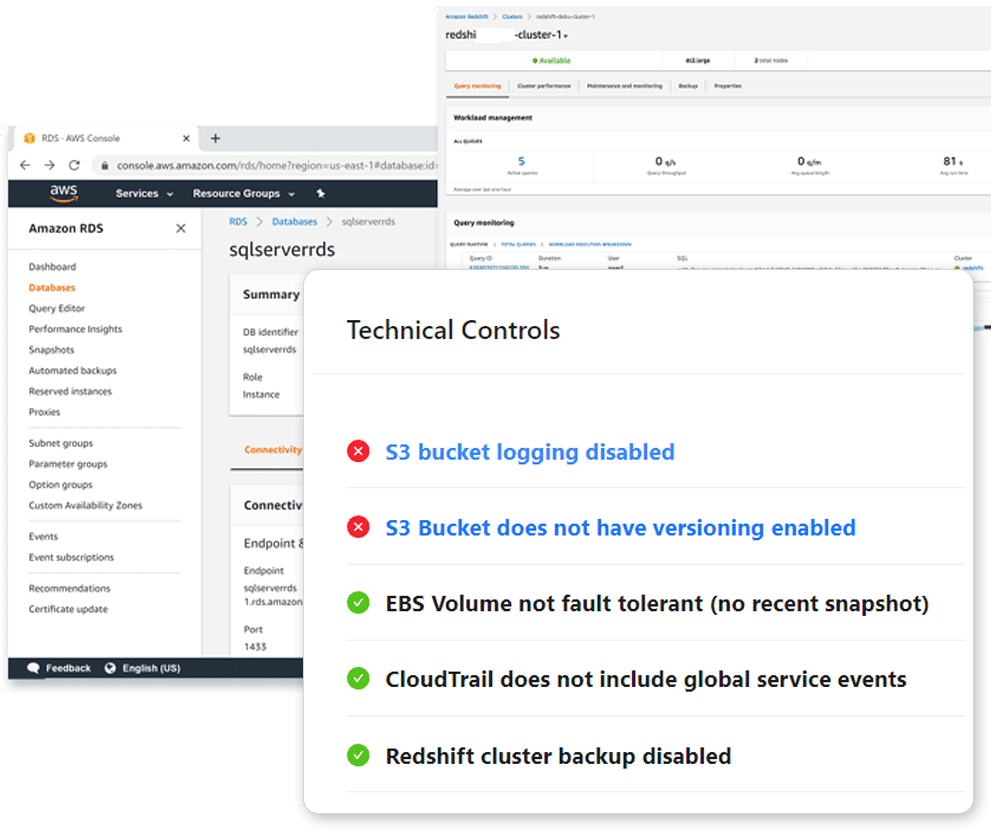Screen dimensions: 991x837
Task: Click the pin shortcut icon in the AWS header
Action: pyautogui.click(x=320, y=193)
